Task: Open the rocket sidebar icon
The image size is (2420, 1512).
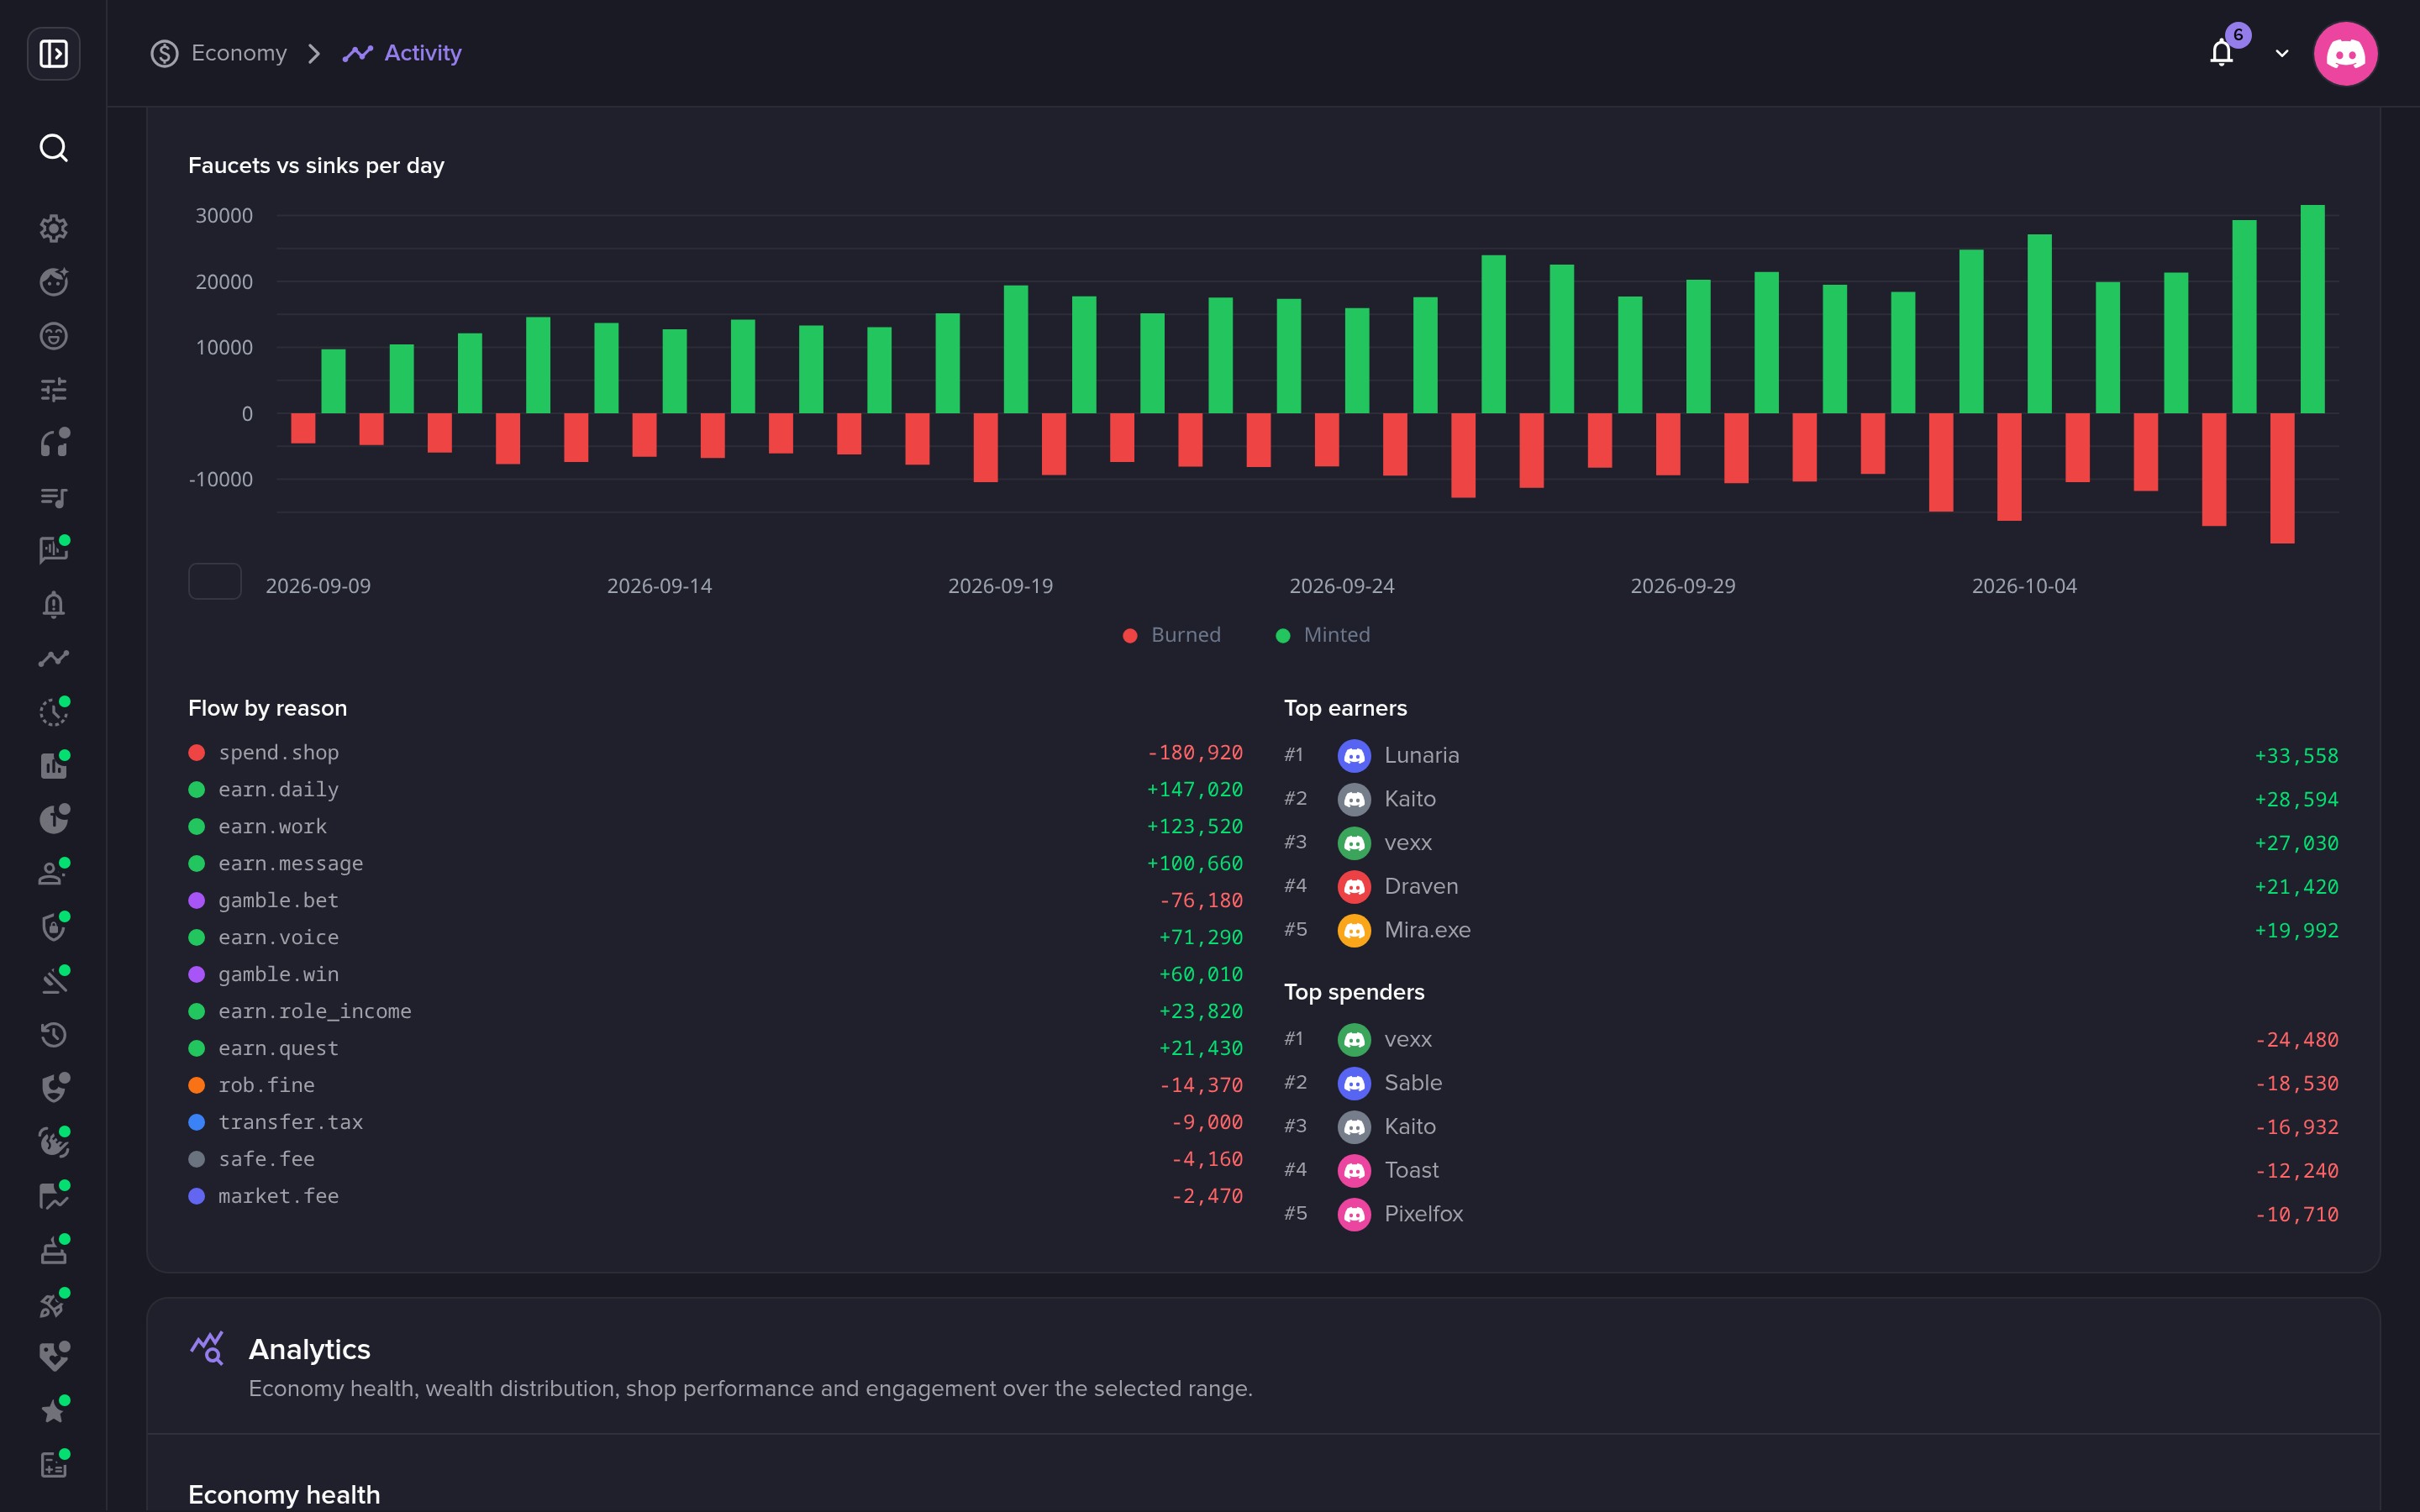Action: click(53, 1304)
